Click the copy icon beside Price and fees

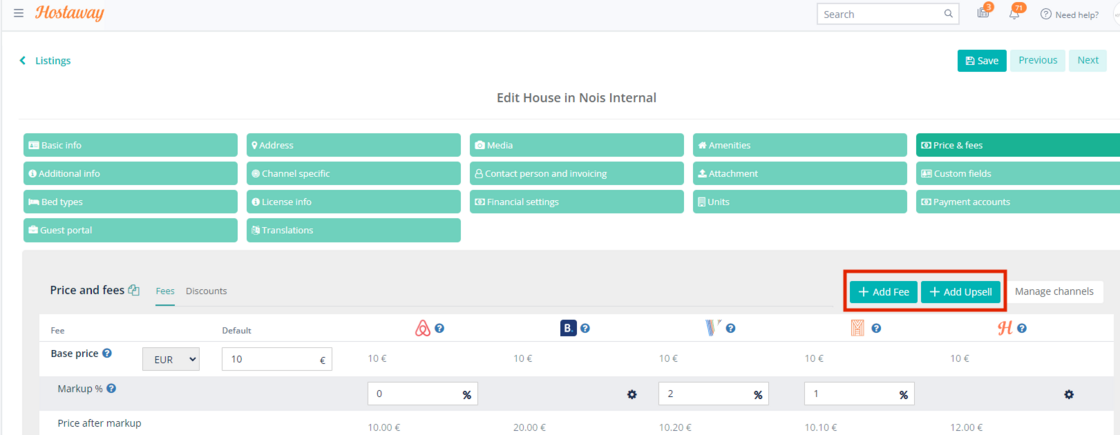[134, 290]
